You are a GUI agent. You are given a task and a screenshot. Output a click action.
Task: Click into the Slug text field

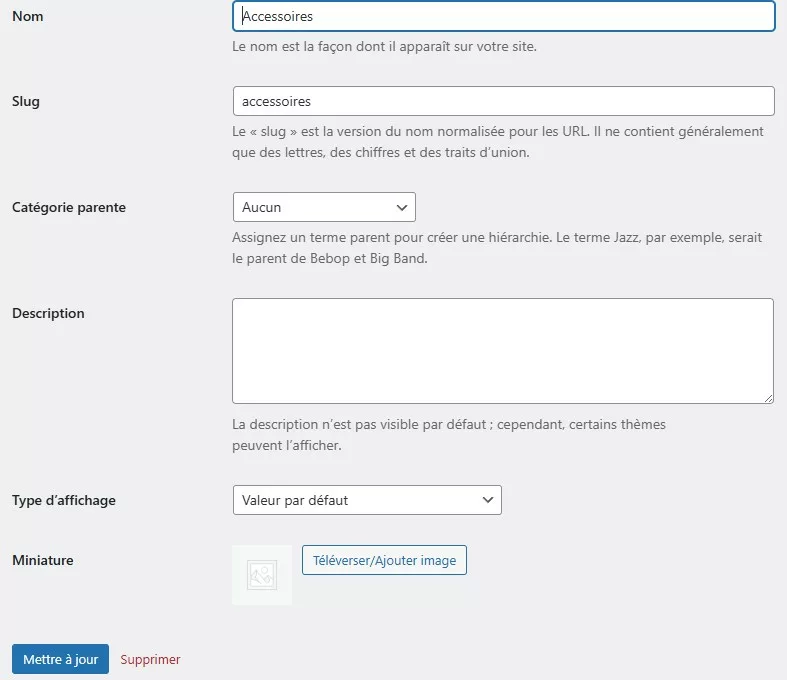pyautogui.click(x=503, y=101)
